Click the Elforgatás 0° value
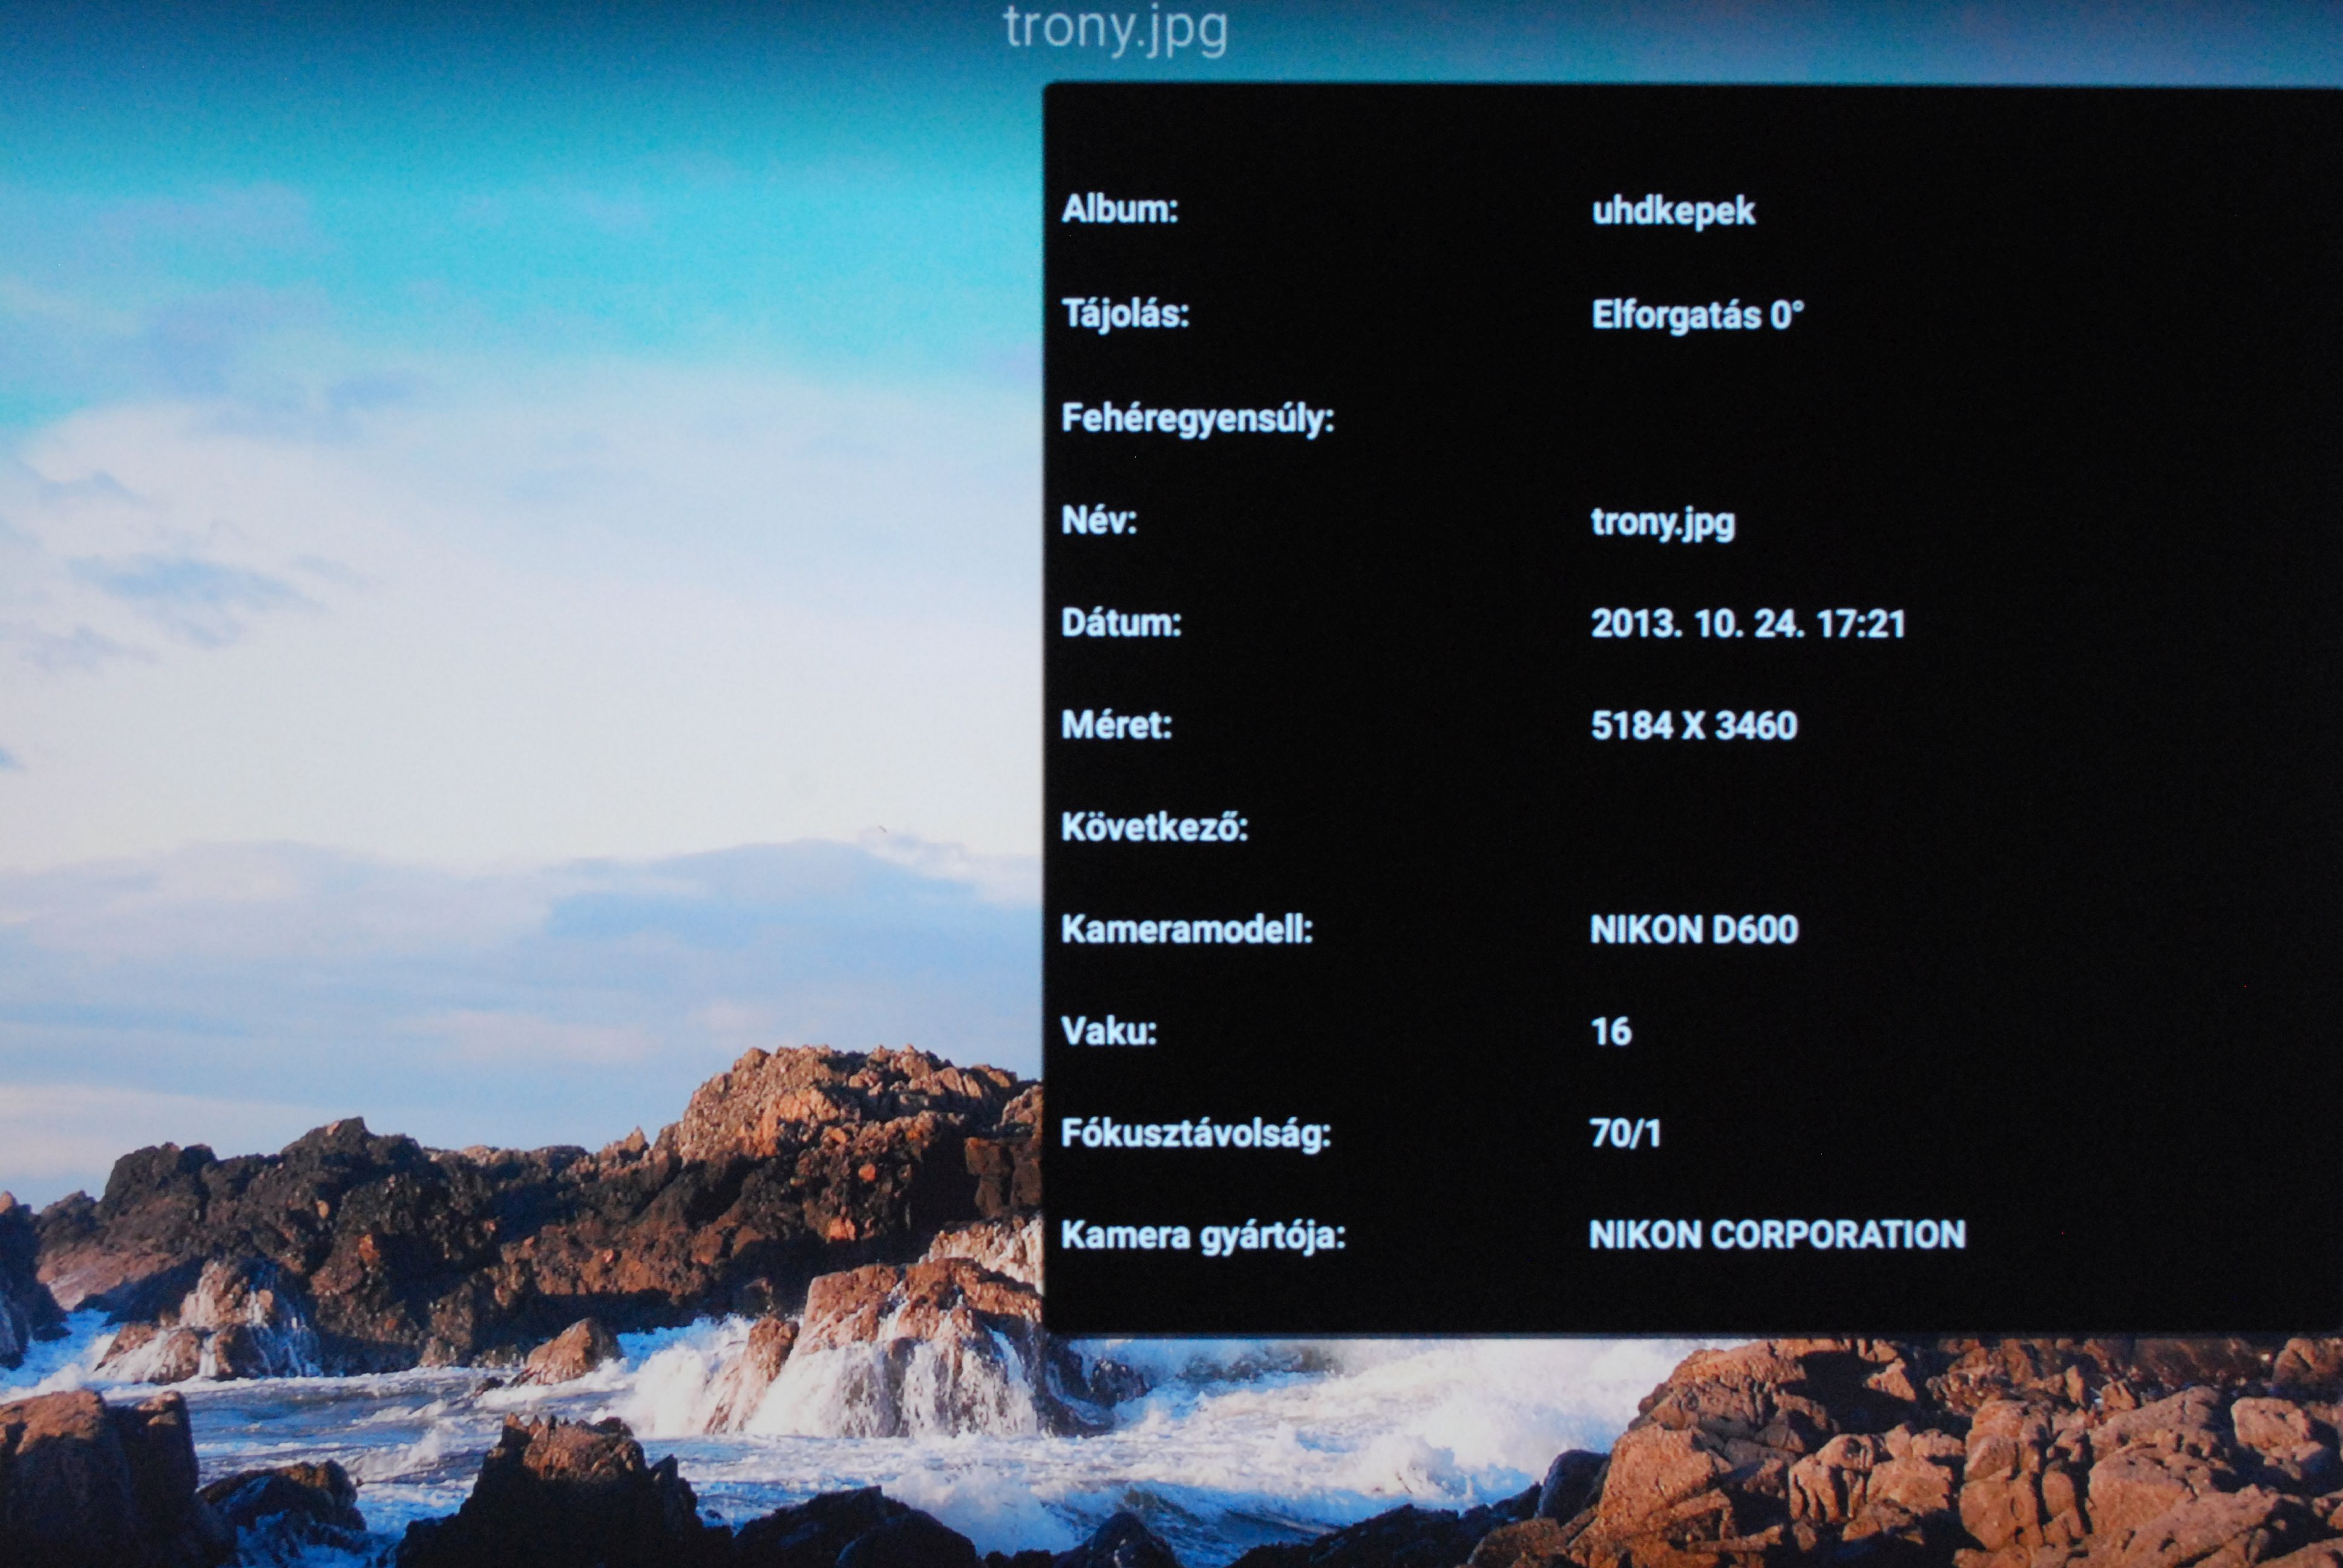 click(1697, 316)
